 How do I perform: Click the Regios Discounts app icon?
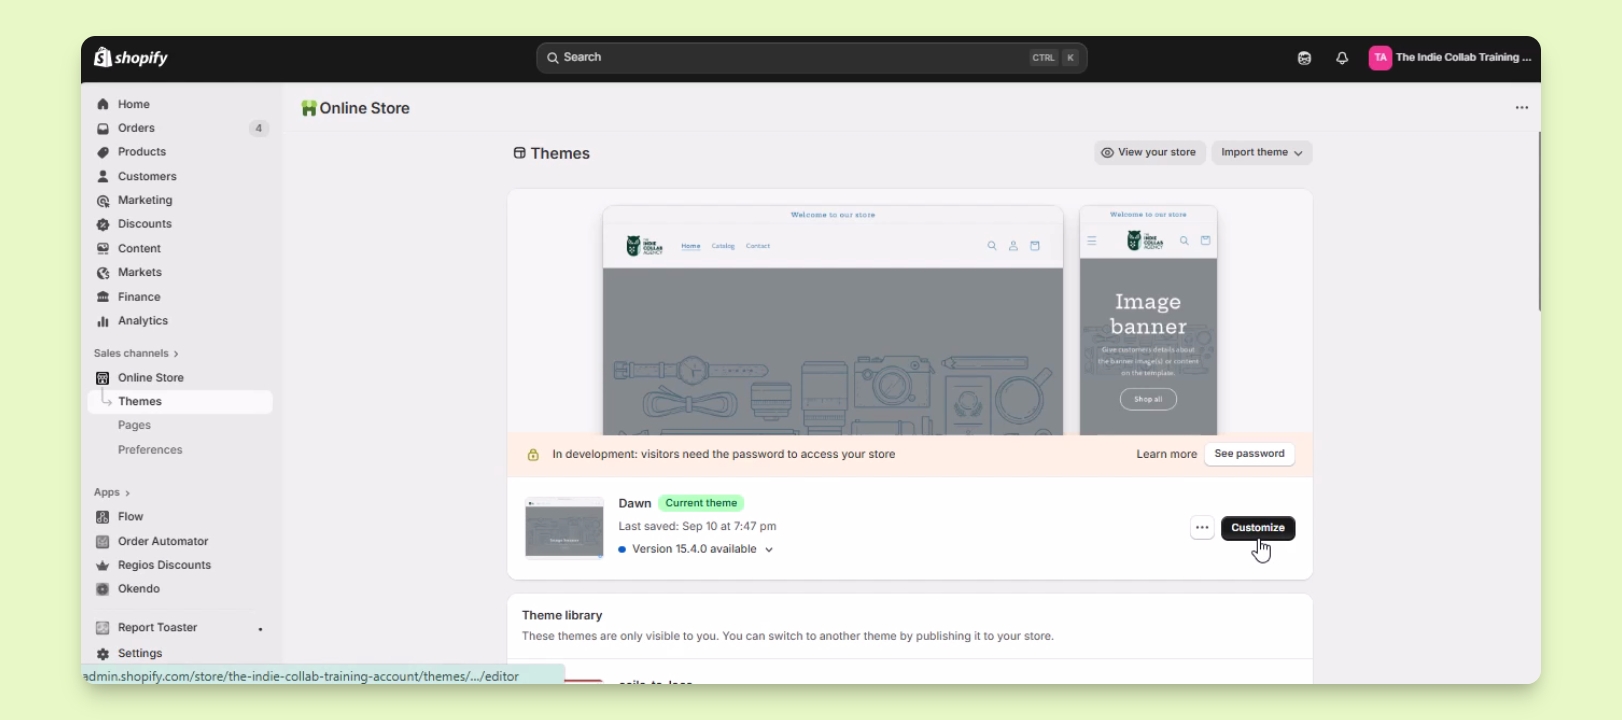pyautogui.click(x=102, y=565)
